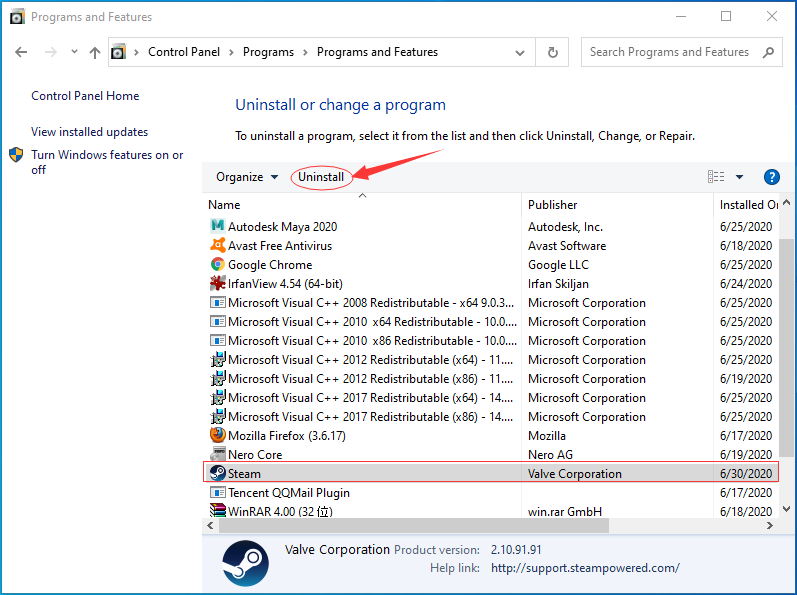Click the Avast Free Antivirus icon
Screen dimensions: 797x595
pyautogui.click(x=218, y=245)
